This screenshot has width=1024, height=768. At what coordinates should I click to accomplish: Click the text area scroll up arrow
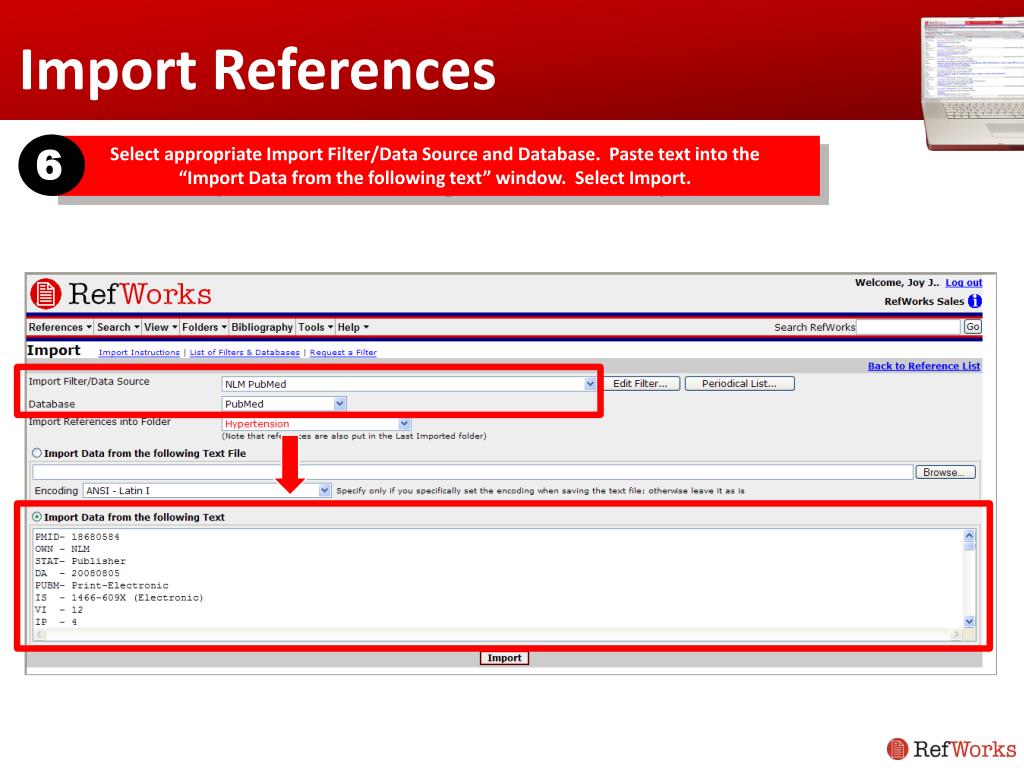(x=969, y=536)
